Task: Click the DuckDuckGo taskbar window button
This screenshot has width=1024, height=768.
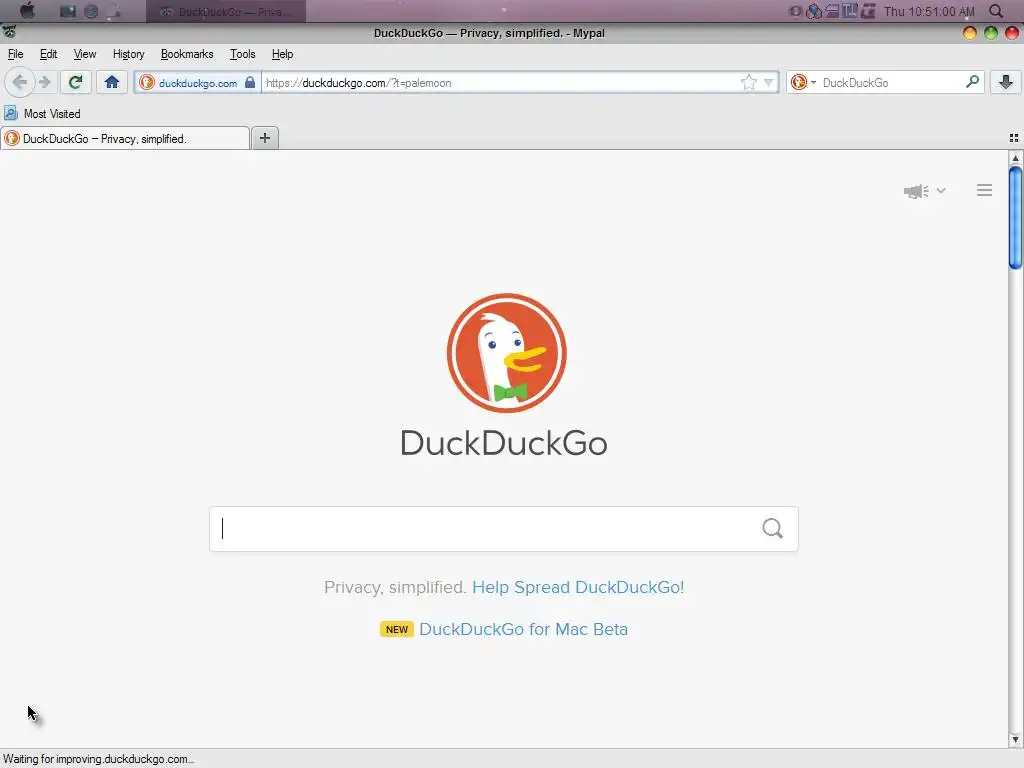Action: tap(226, 11)
